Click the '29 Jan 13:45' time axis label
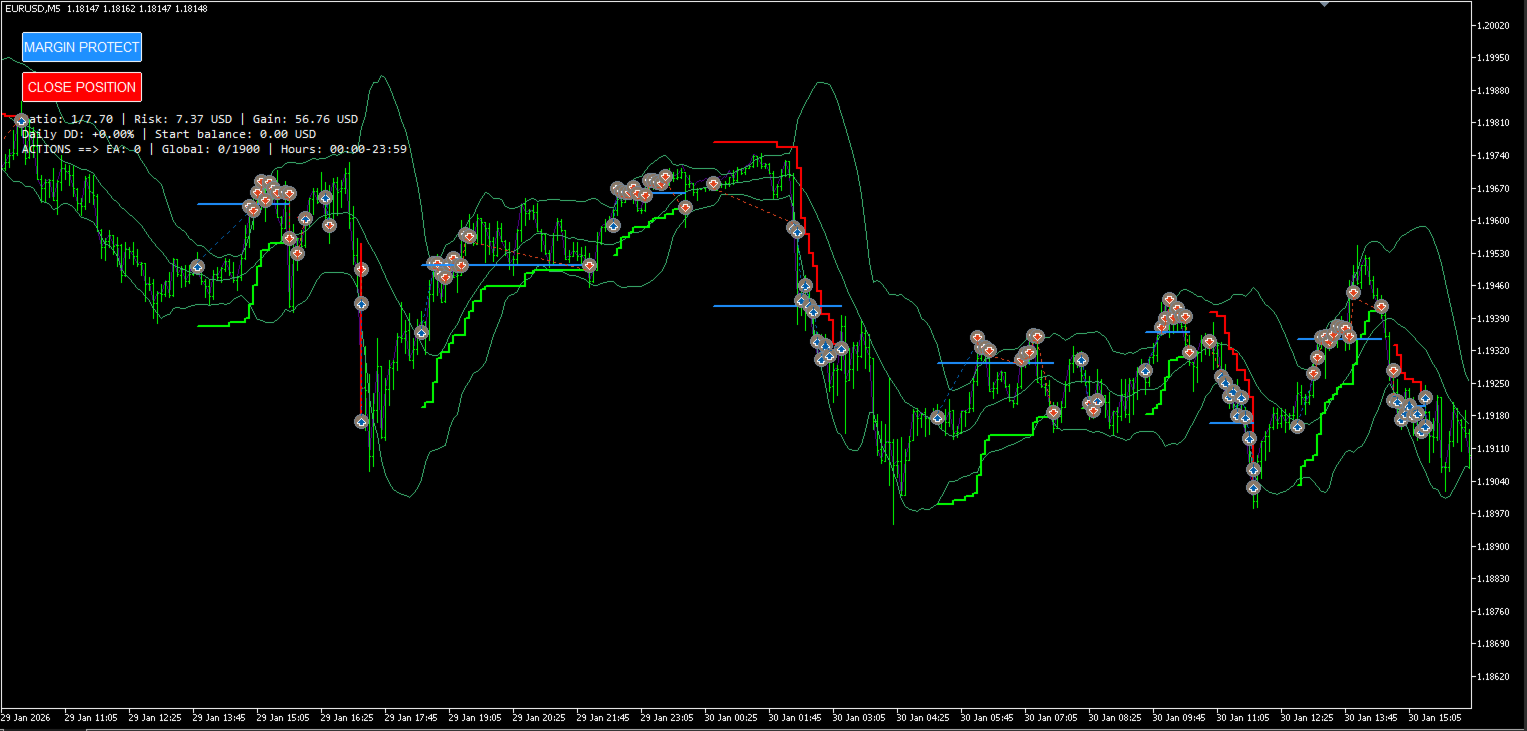This screenshot has height=731, width=1527. pos(219,718)
